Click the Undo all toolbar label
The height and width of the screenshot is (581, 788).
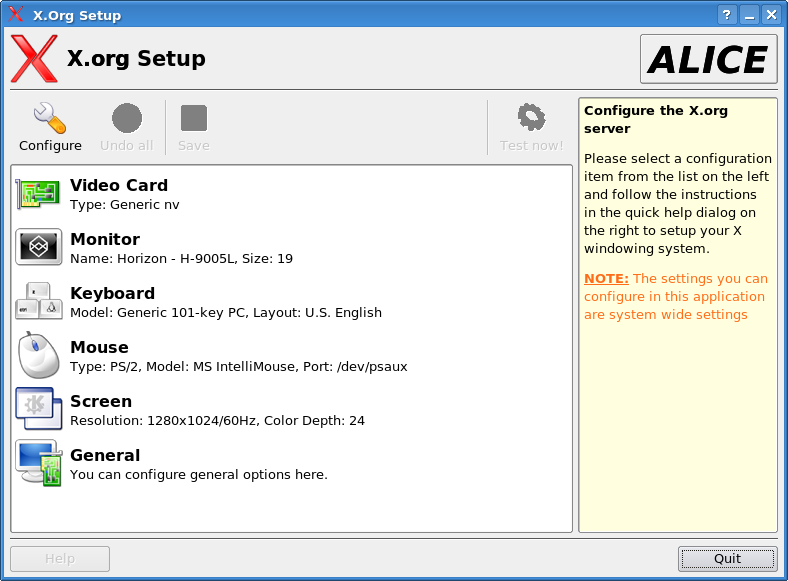[127, 146]
